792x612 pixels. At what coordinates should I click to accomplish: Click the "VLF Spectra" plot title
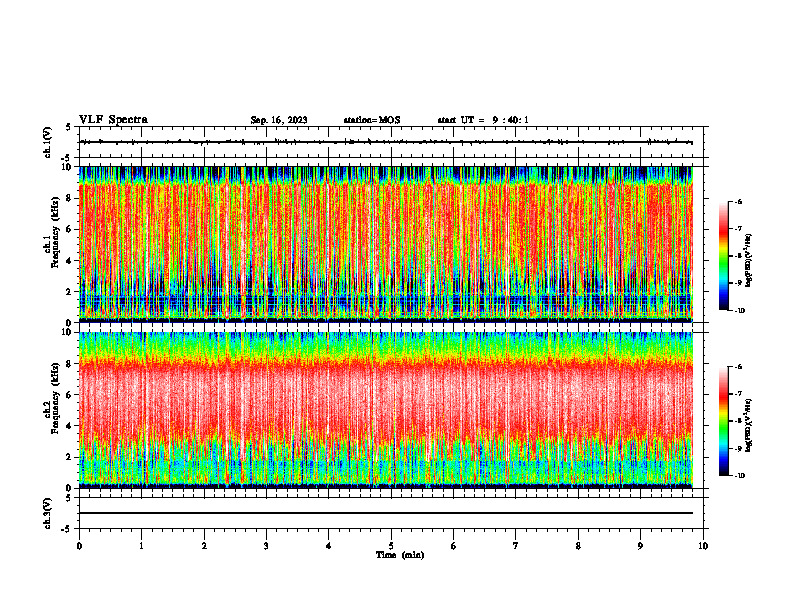coord(114,119)
